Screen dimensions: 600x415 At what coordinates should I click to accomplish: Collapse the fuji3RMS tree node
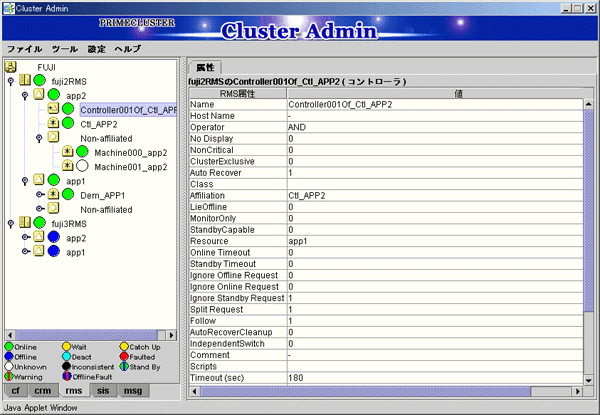tap(11, 223)
